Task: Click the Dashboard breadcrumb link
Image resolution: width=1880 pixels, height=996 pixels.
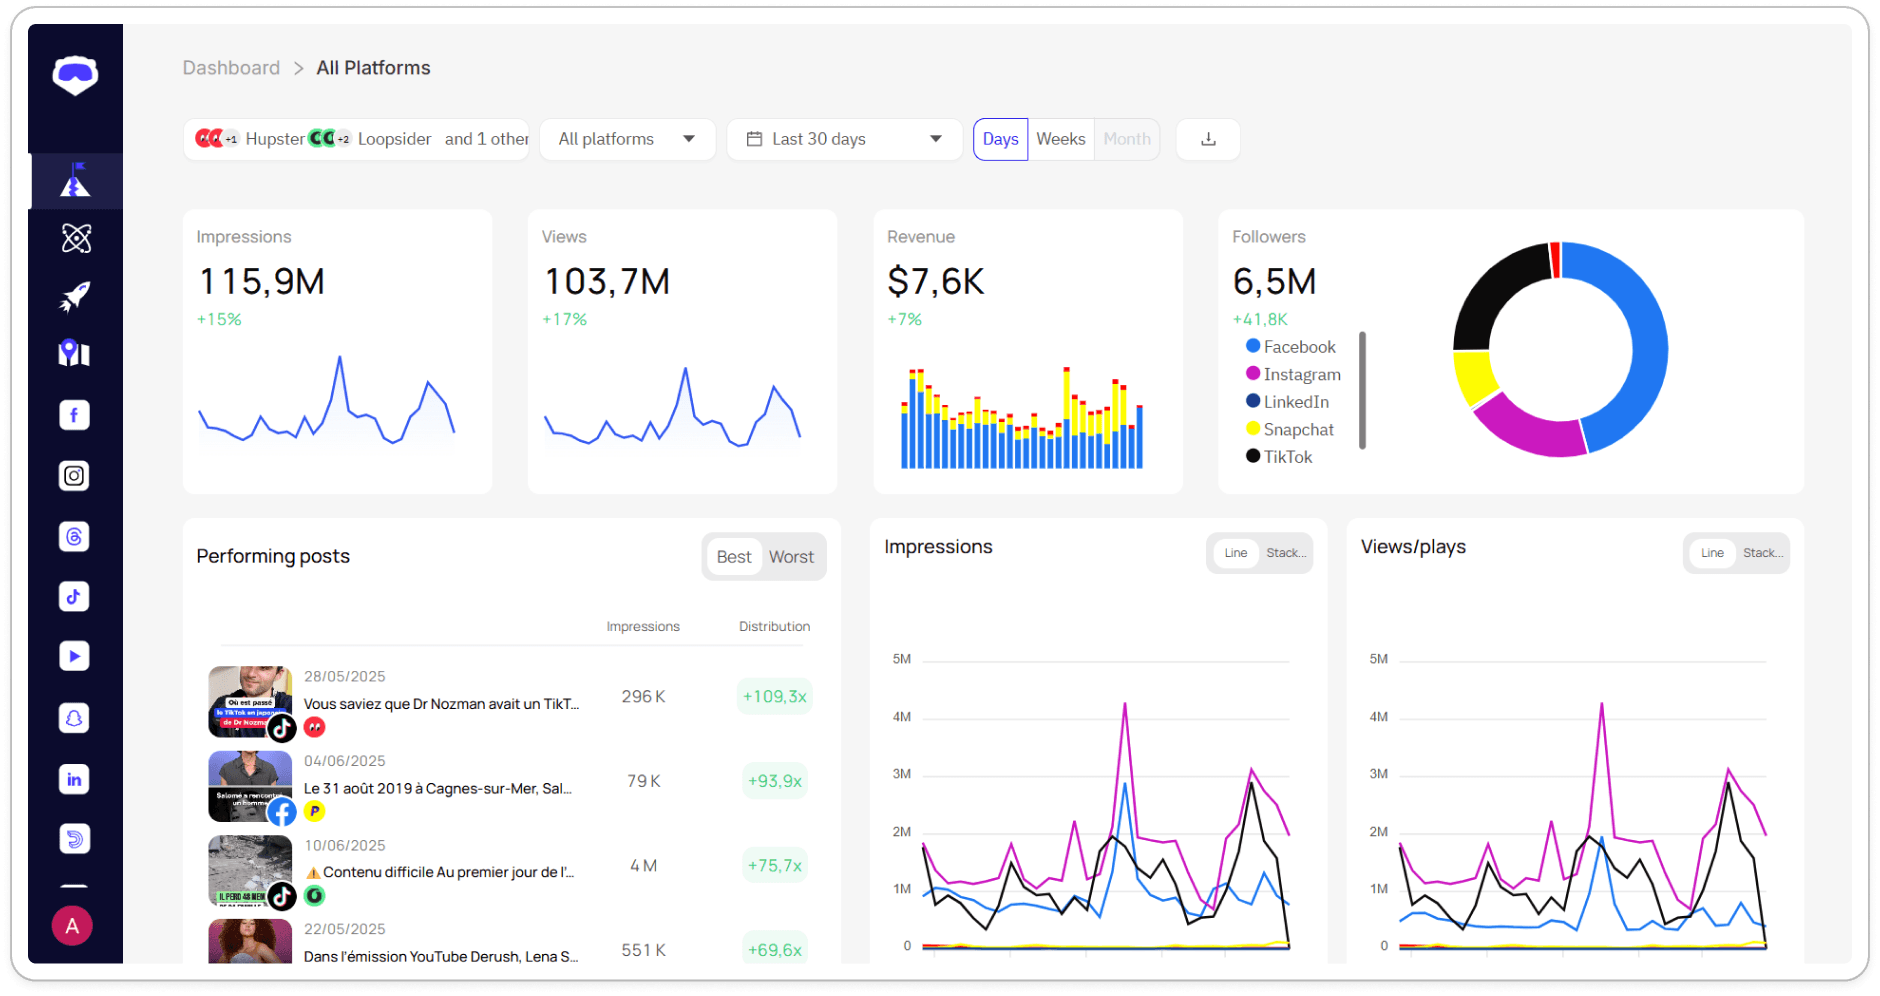Action: (231, 67)
